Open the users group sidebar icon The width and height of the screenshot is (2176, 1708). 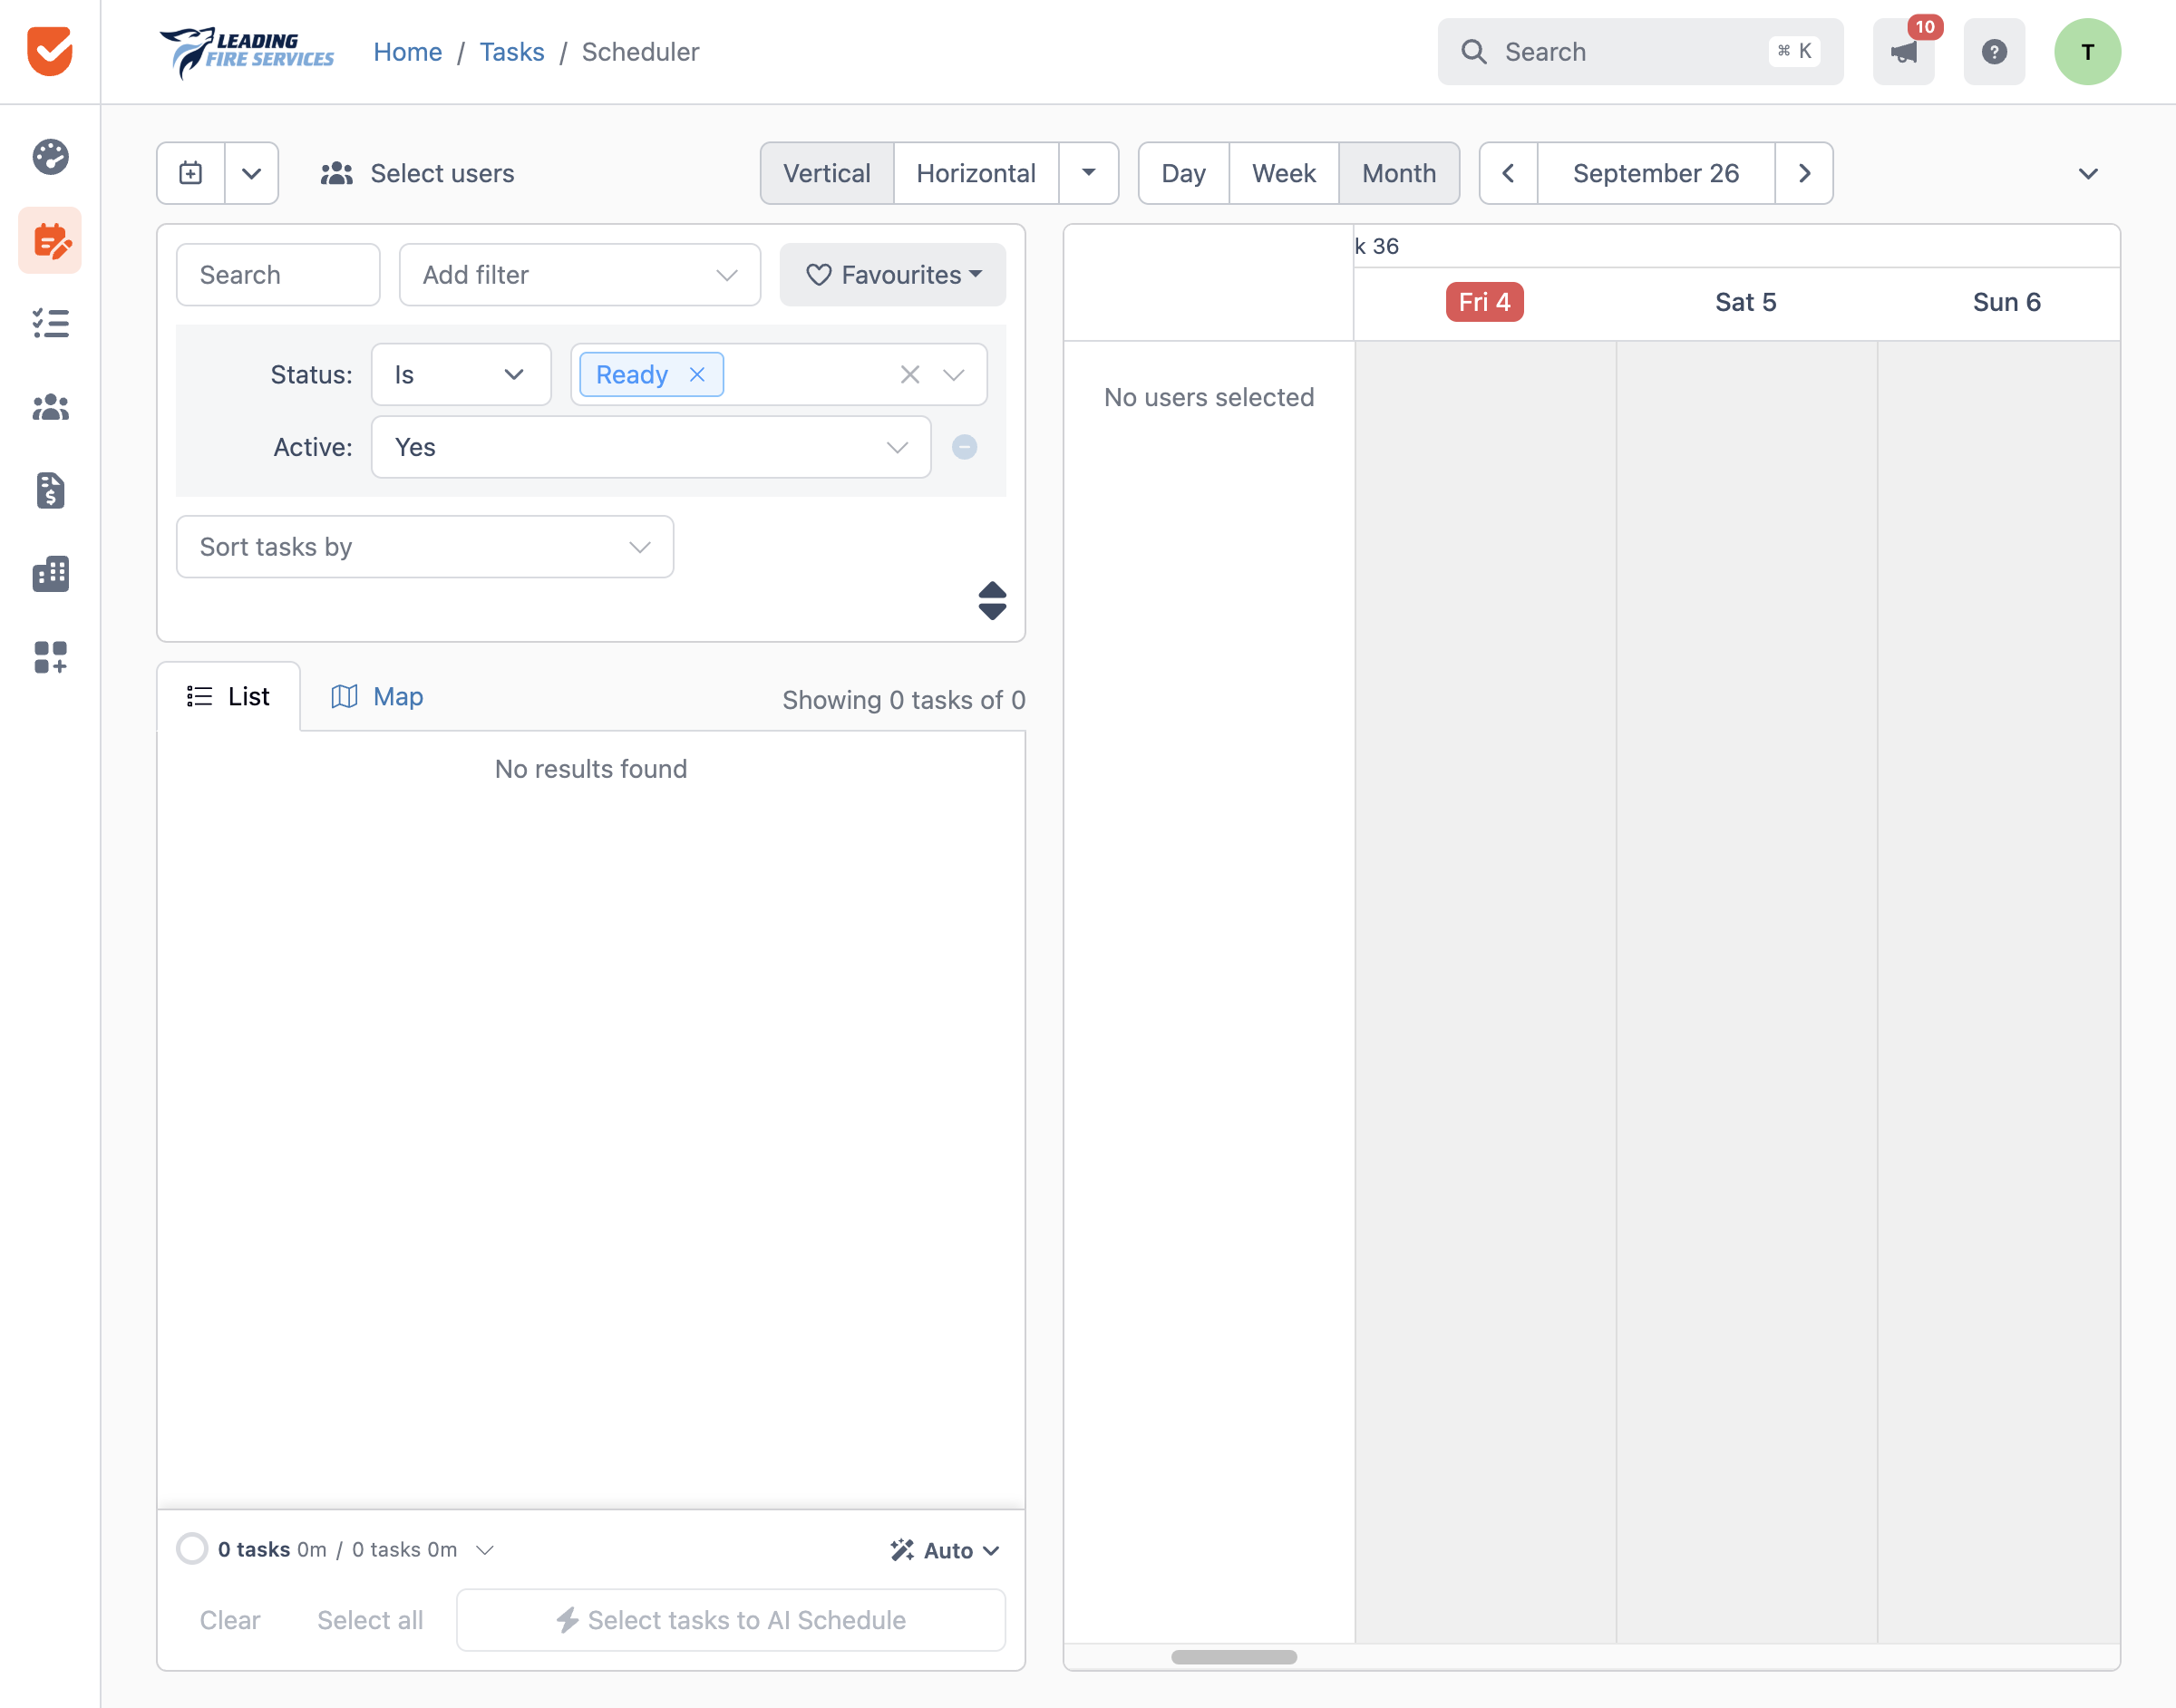point(50,407)
